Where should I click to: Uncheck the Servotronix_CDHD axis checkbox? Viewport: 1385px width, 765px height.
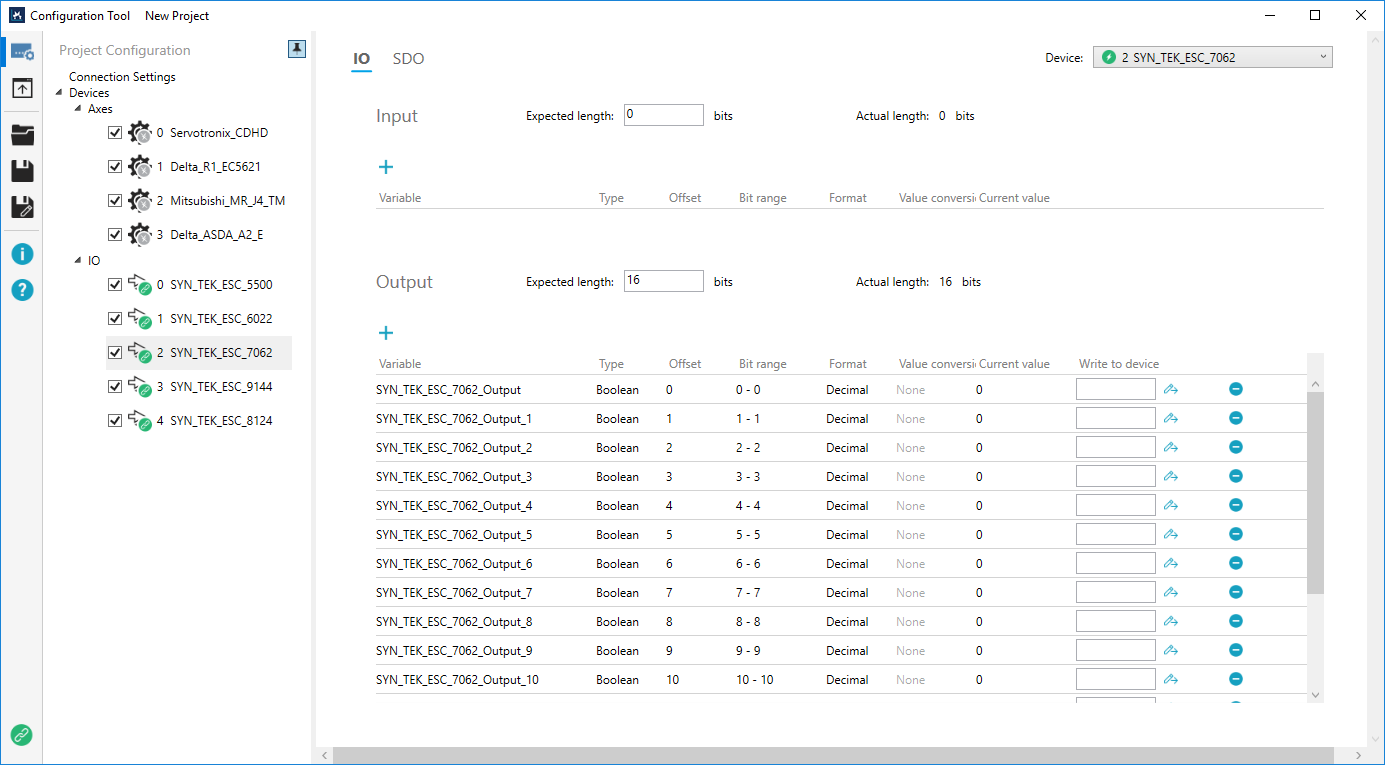pos(115,133)
